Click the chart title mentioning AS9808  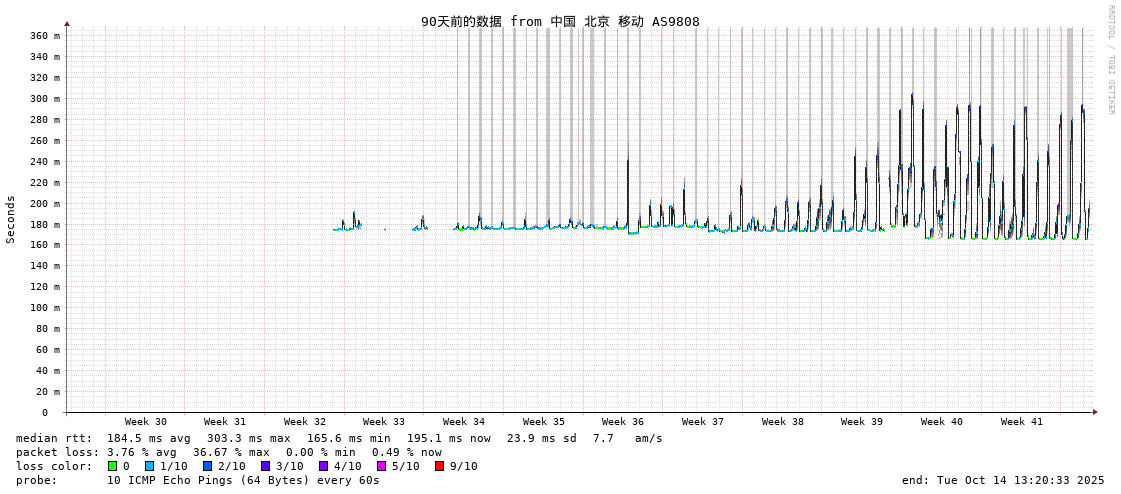click(x=560, y=21)
